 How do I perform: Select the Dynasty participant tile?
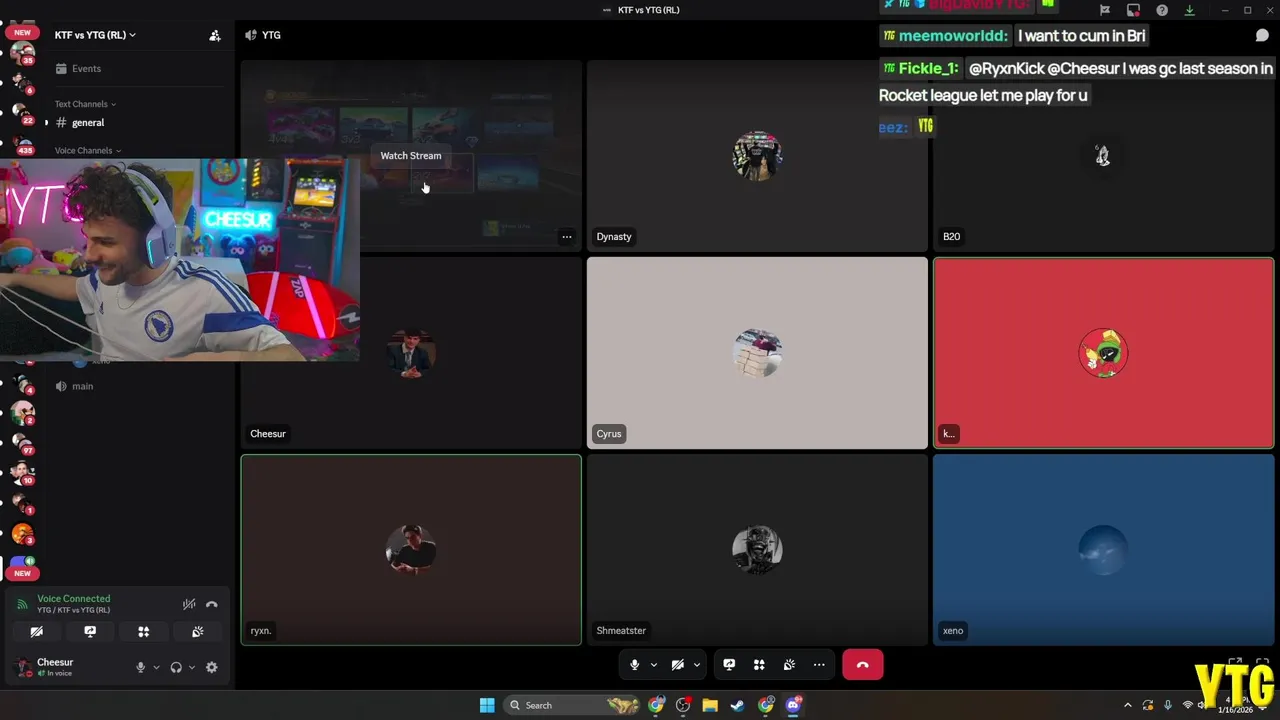(x=757, y=154)
